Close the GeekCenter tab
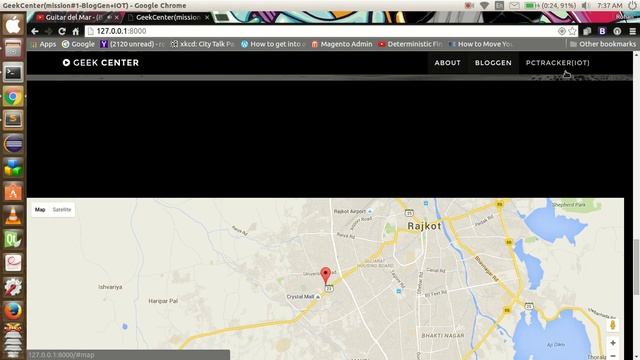640x360 pixels. point(207,18)
